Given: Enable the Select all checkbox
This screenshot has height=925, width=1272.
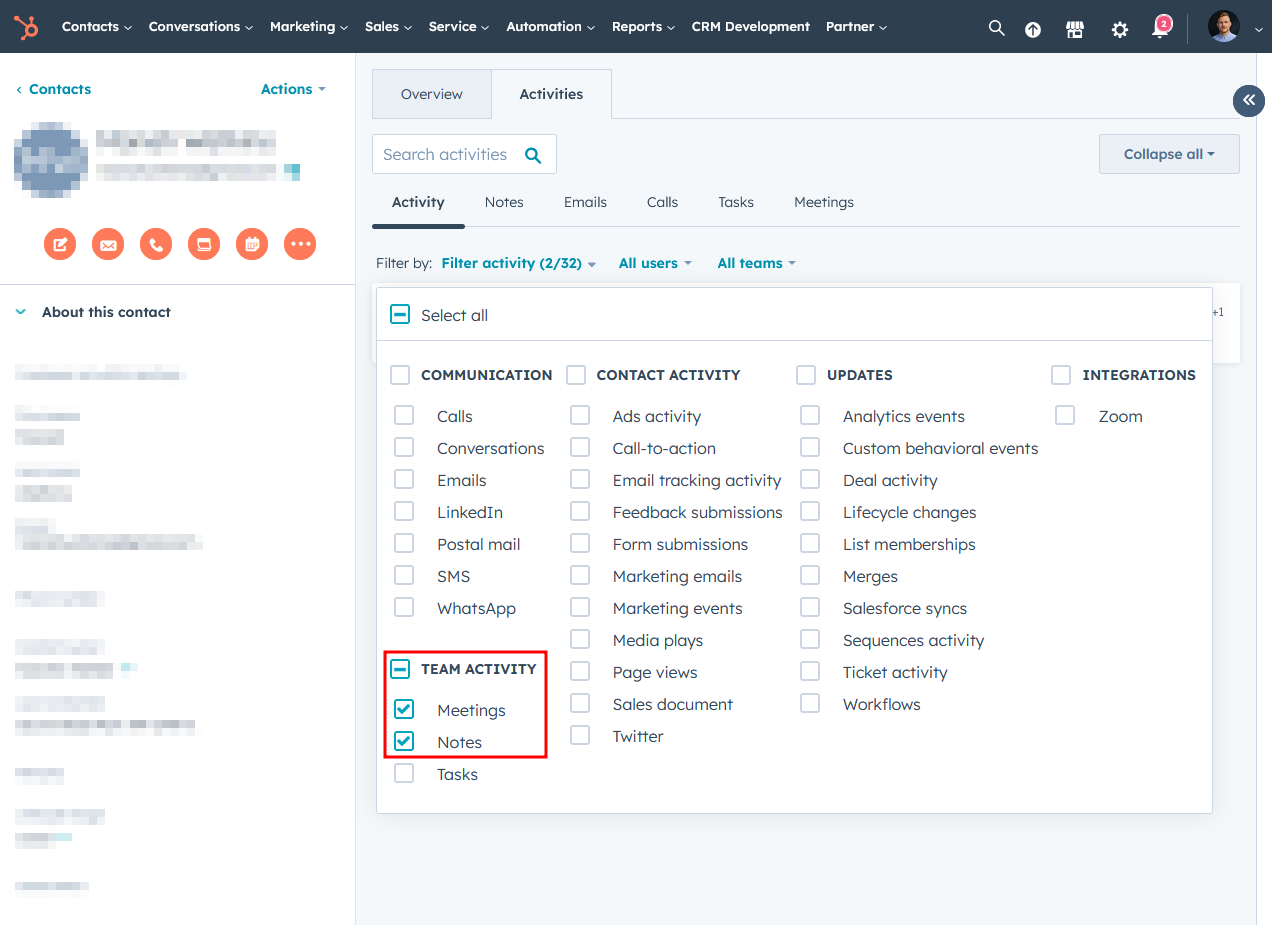Looking at the screenshot, I should tap(399, 313).
